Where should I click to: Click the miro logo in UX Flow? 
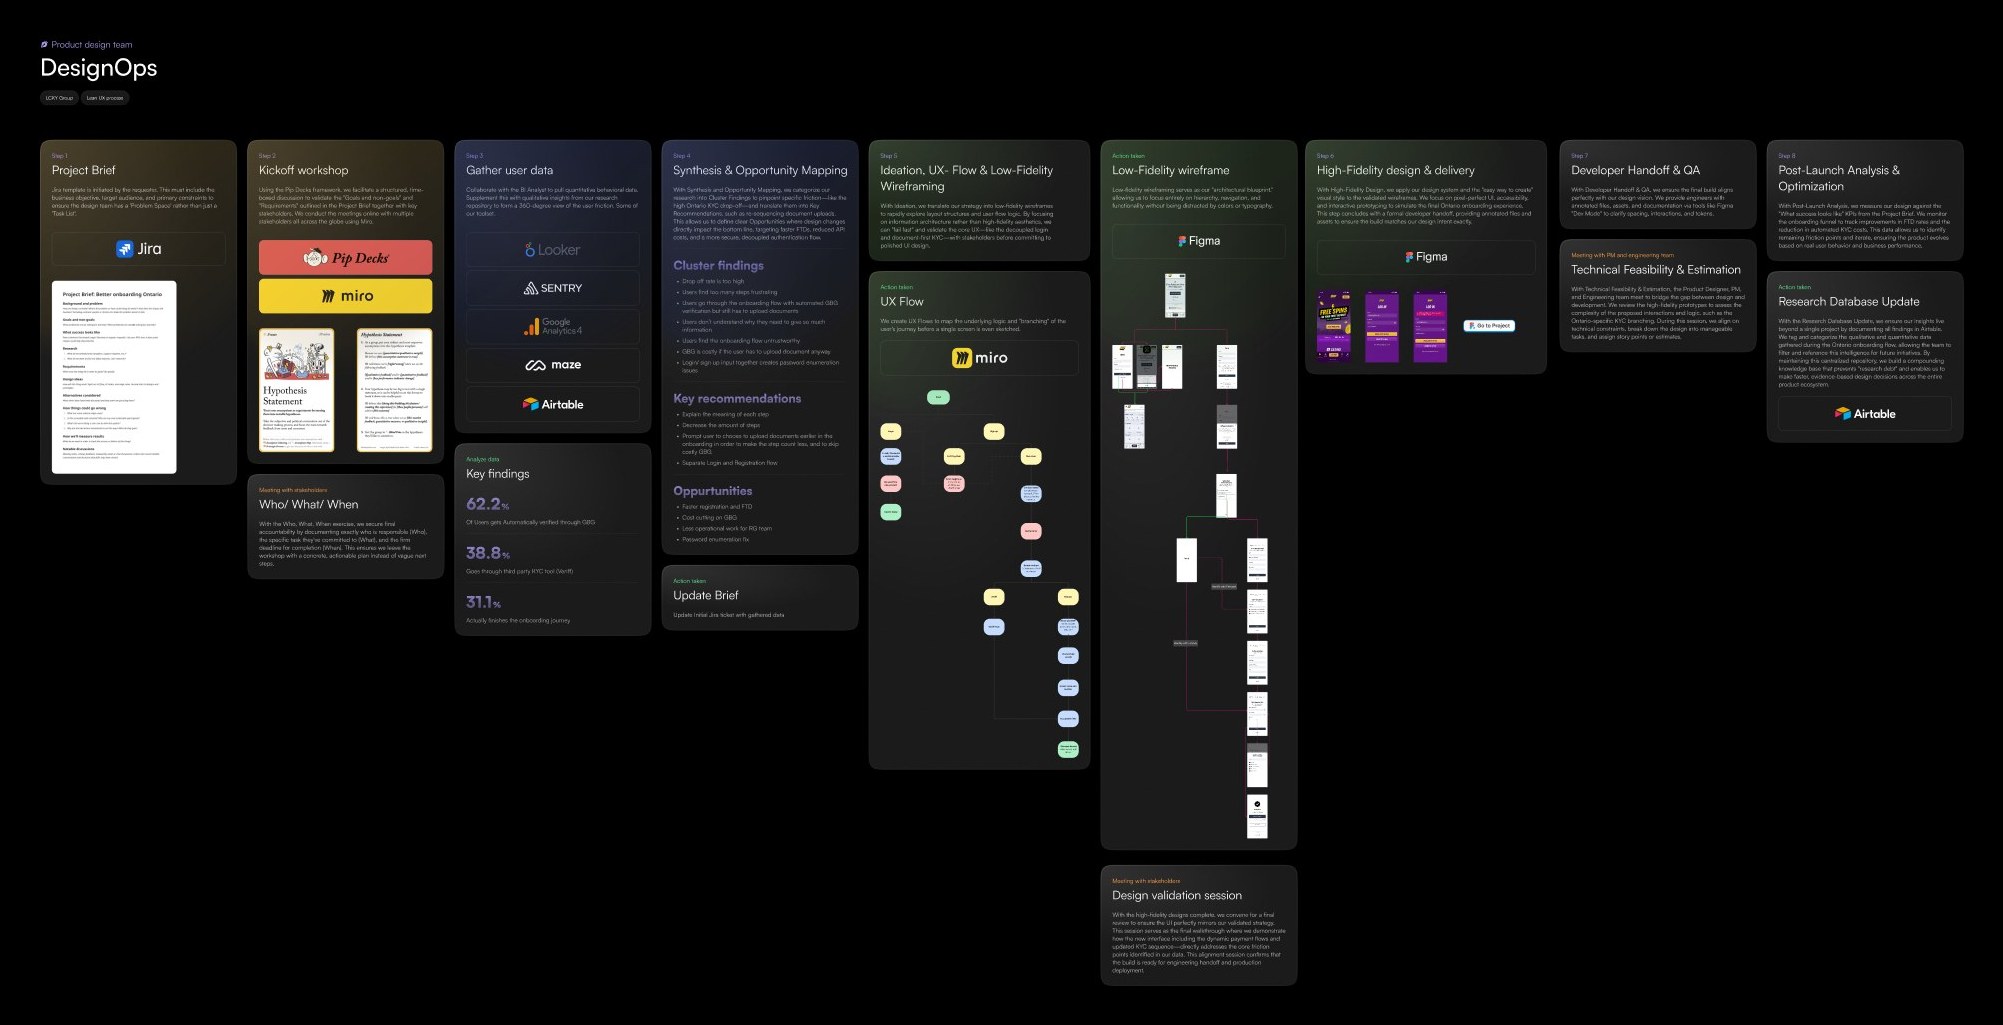coord(979,357)
